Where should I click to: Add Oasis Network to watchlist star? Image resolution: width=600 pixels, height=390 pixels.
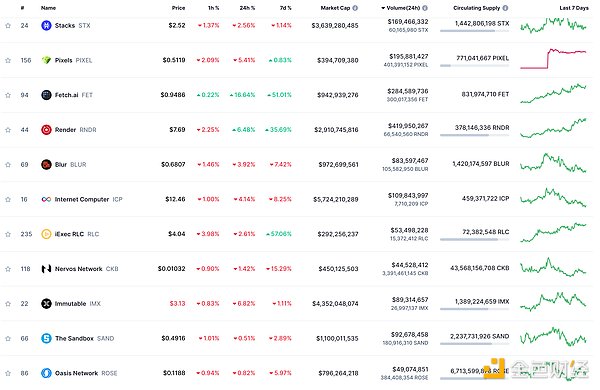[x=8, y=373]
